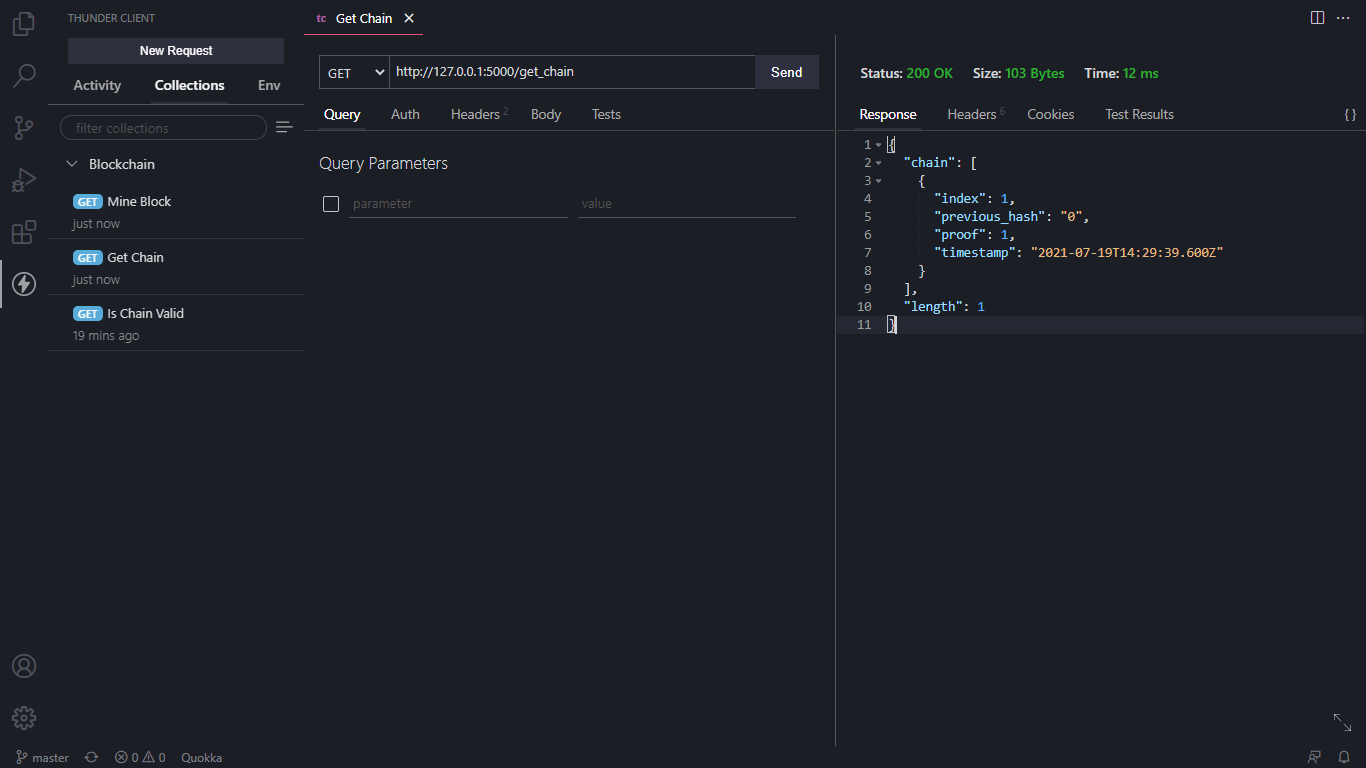Click the "index" key in response
This screenshot has width=1366, height=768.
960,199
